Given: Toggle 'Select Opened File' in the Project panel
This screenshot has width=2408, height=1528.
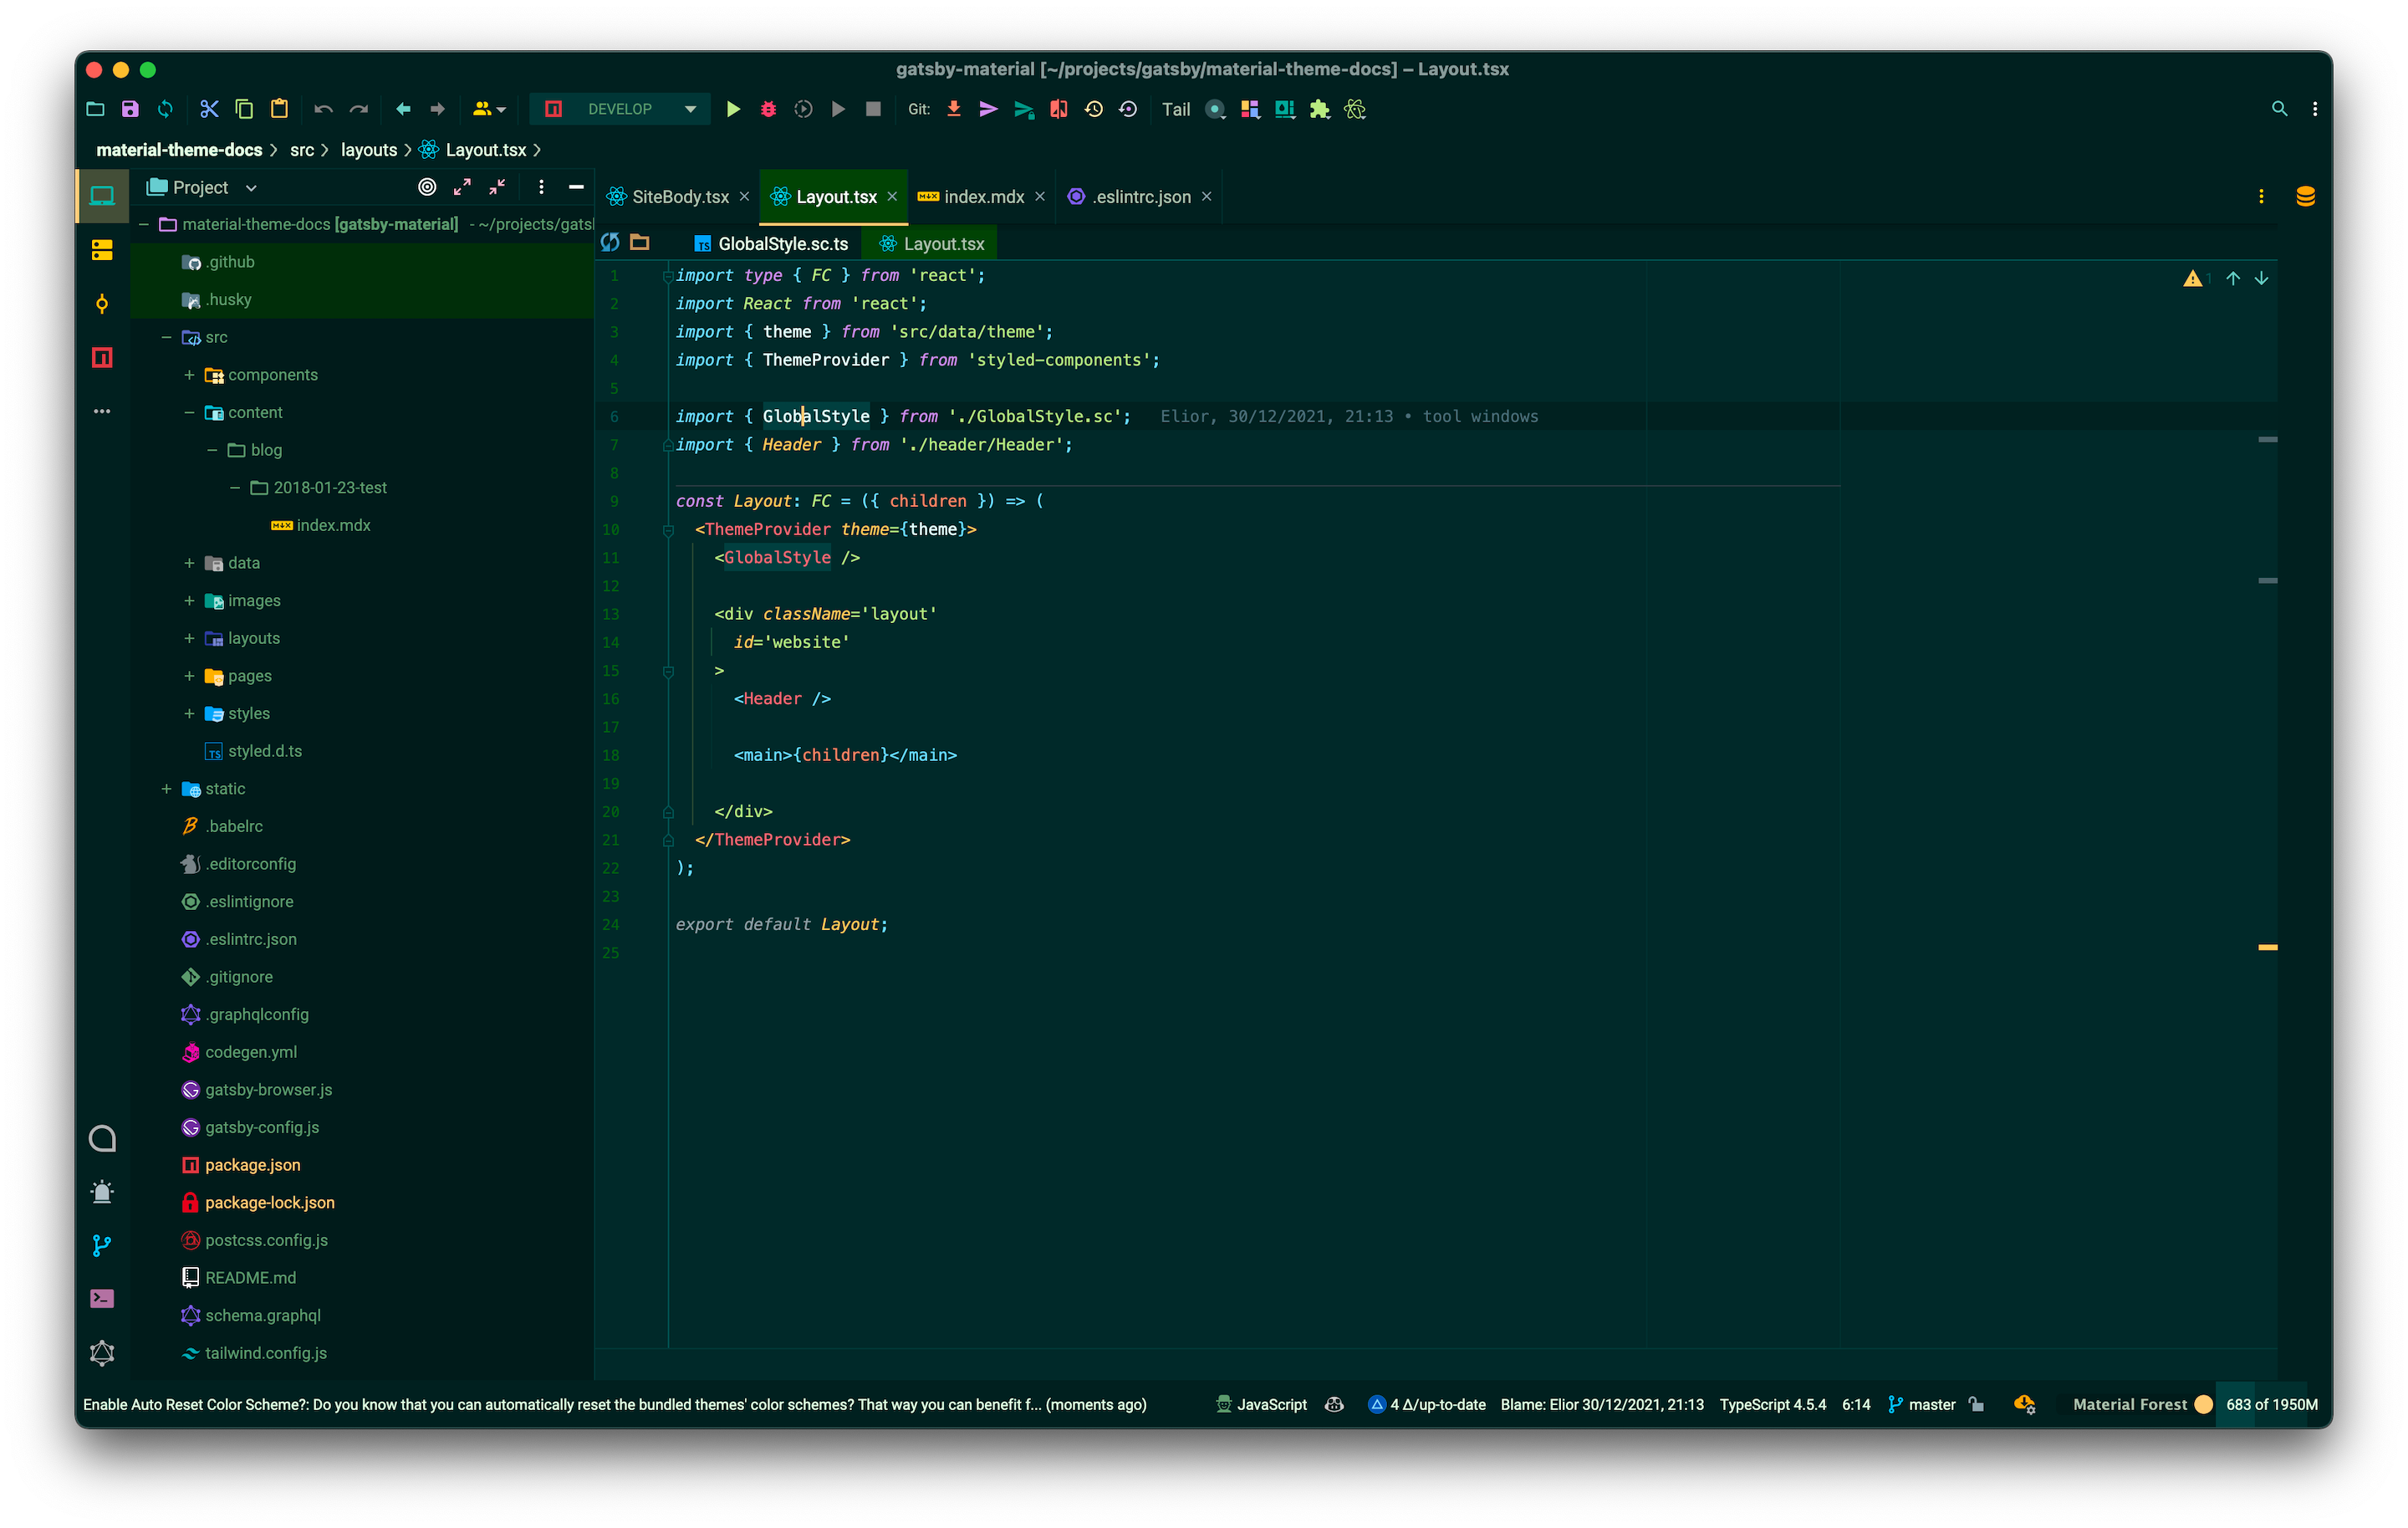Looking at the screenshot, I should pos(428,186).
